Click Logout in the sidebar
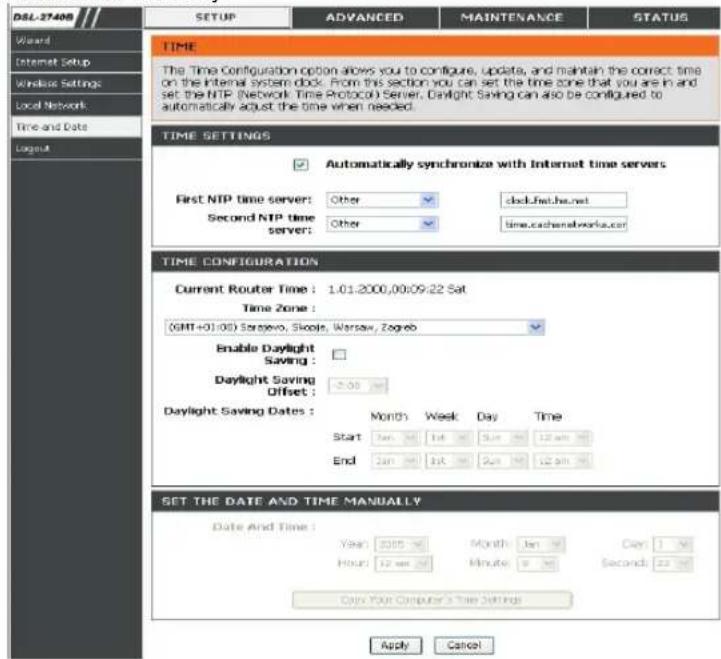Image resolution: width=721 pixels, height=659 pixels. (76, 148)
